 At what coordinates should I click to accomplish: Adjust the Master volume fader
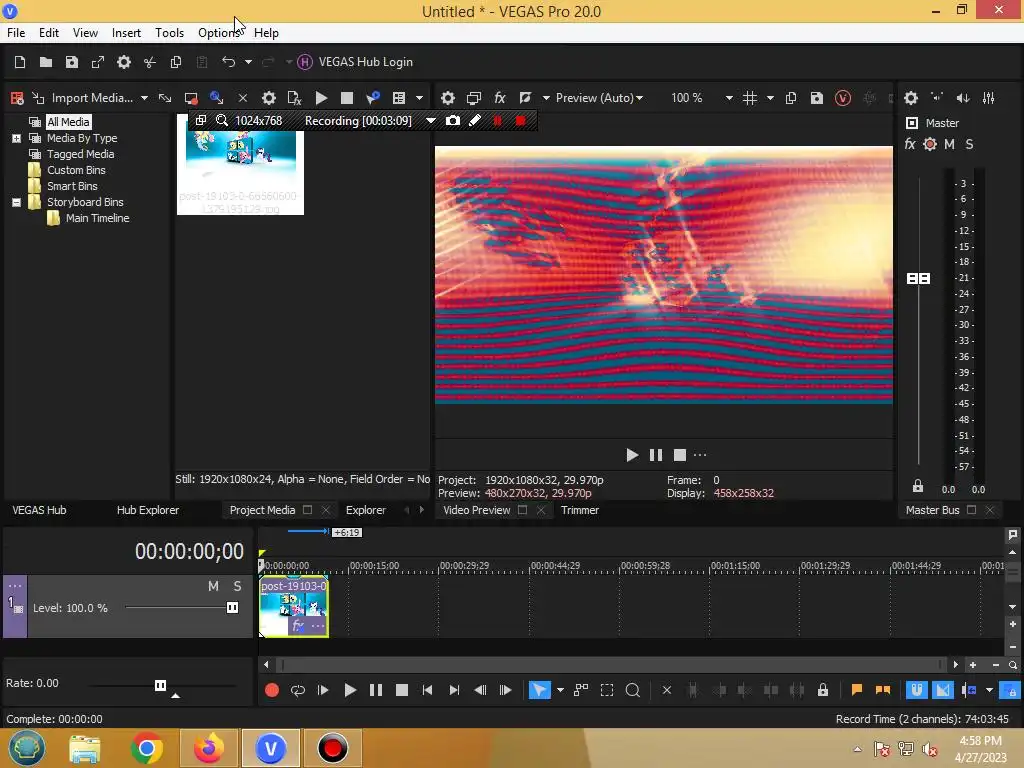[x=918, y=279]
